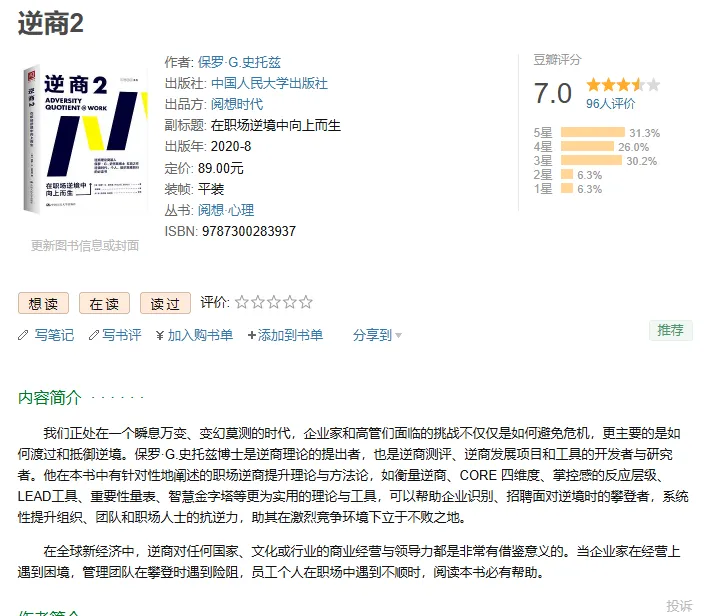
Task: Mark book as 读过
Action: point(165,303)
